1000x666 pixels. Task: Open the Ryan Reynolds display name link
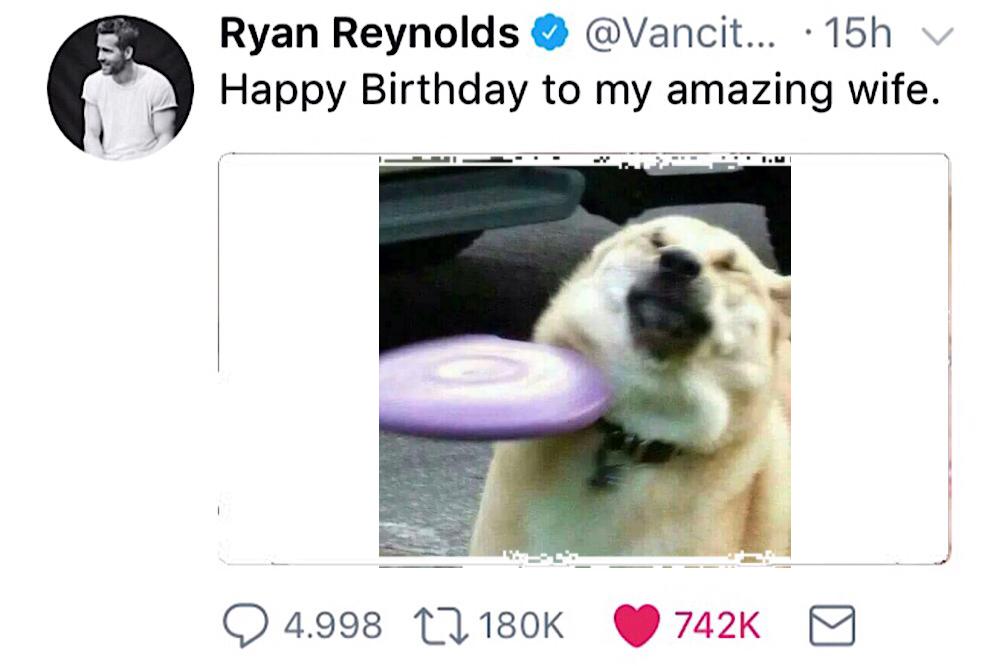[369, 33]
